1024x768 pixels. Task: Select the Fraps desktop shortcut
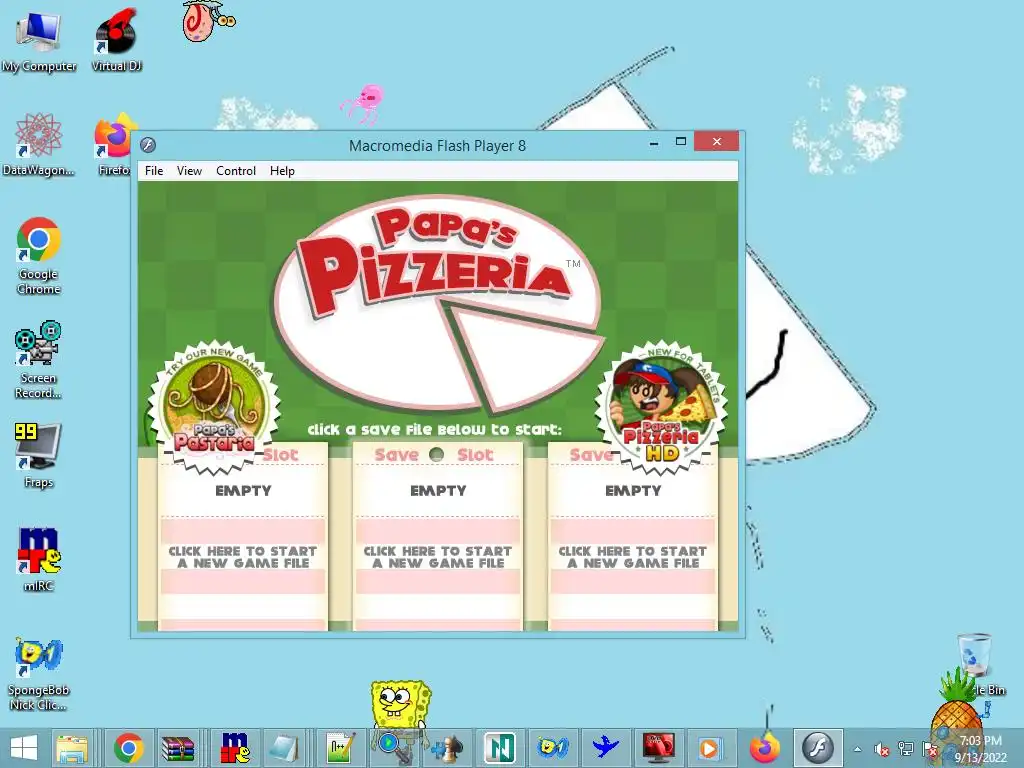tap(39, 455)
